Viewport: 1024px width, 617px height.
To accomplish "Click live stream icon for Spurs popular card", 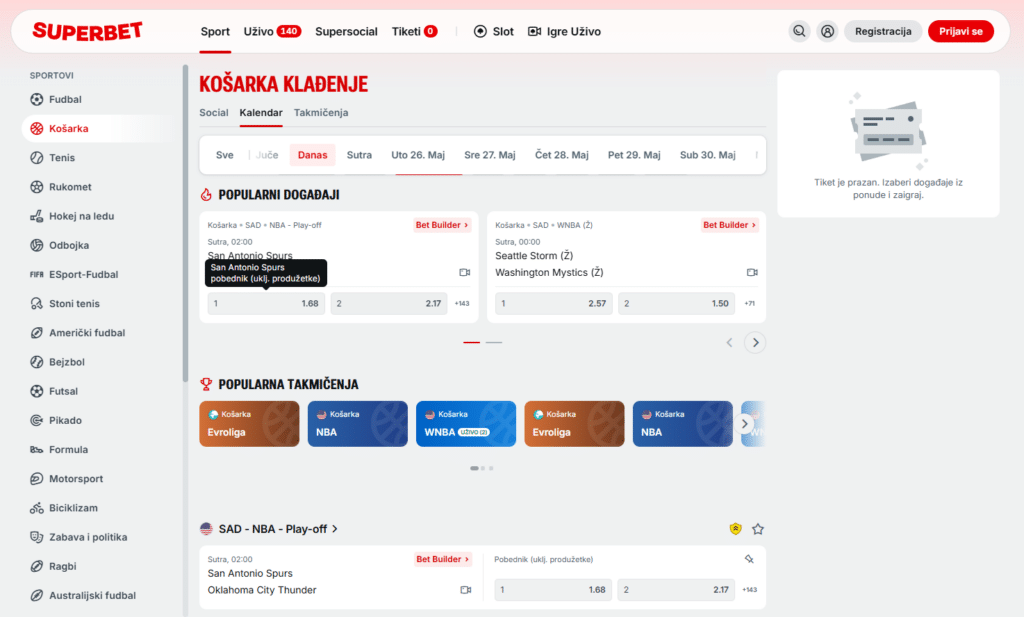I will (x=464, y=272).
